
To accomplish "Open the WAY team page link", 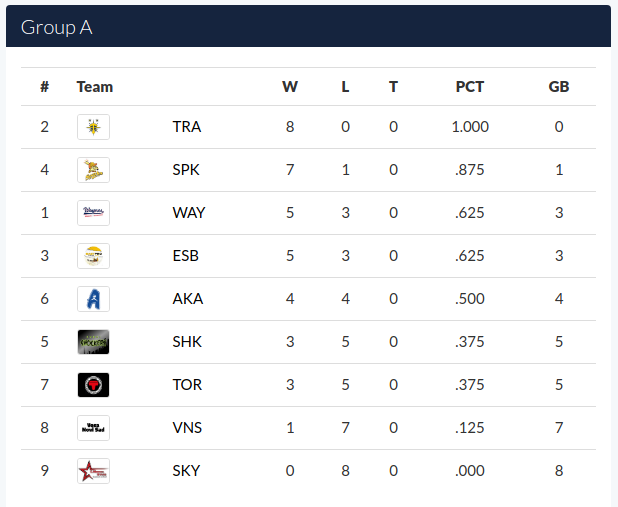I will (189, 213).
